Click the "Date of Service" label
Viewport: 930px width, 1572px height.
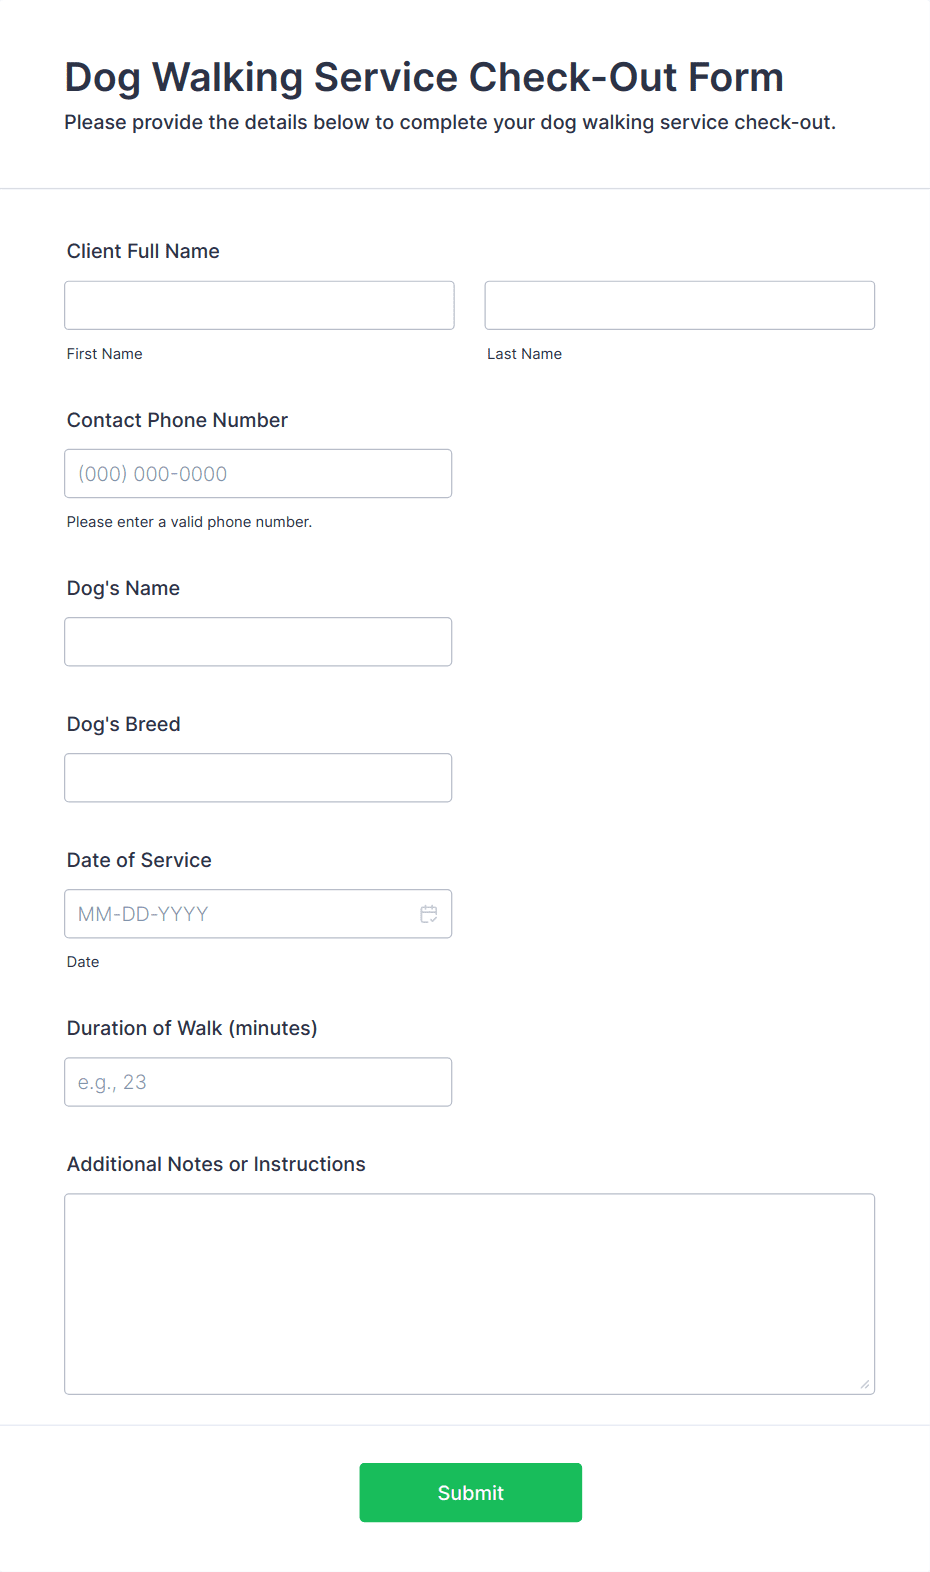tap(139, 860)
